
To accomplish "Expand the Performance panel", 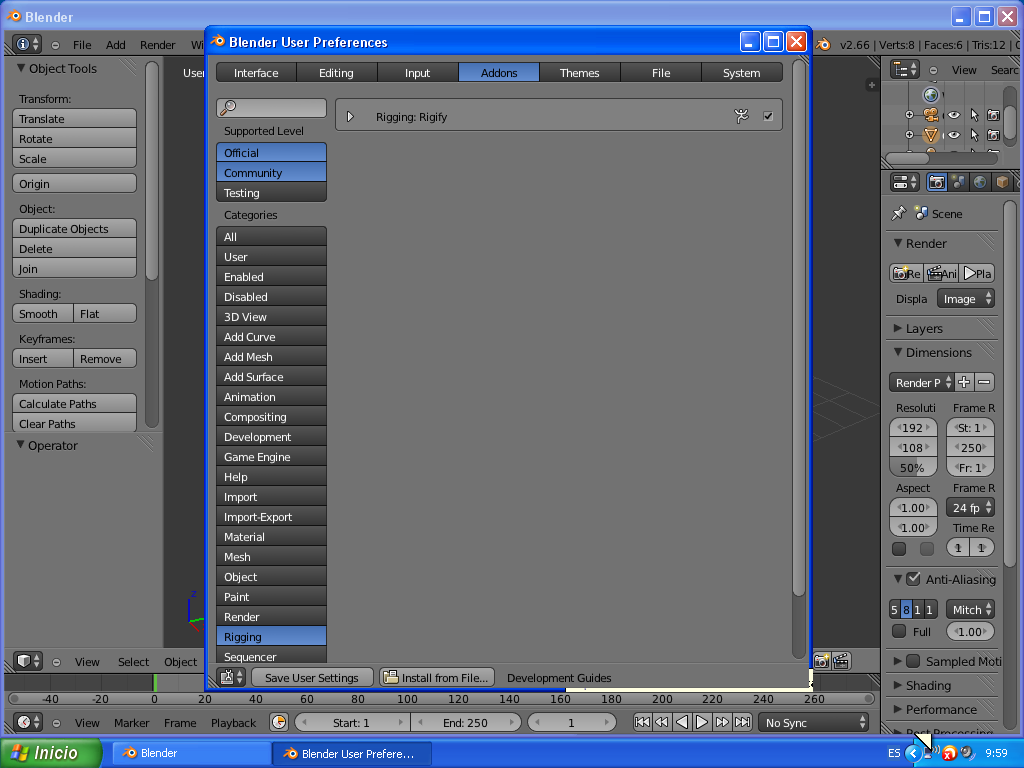I will 898,709.
